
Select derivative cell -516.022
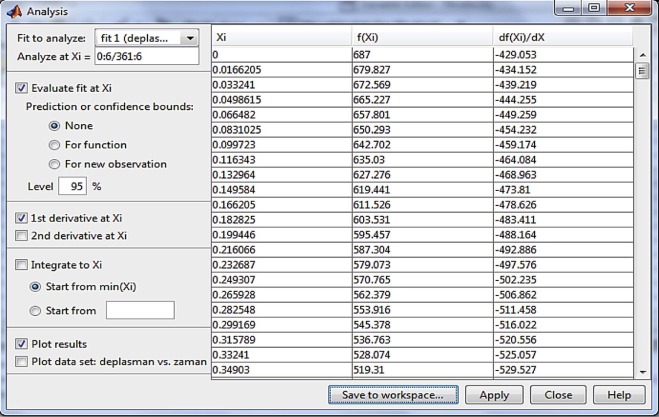[563, 325]
